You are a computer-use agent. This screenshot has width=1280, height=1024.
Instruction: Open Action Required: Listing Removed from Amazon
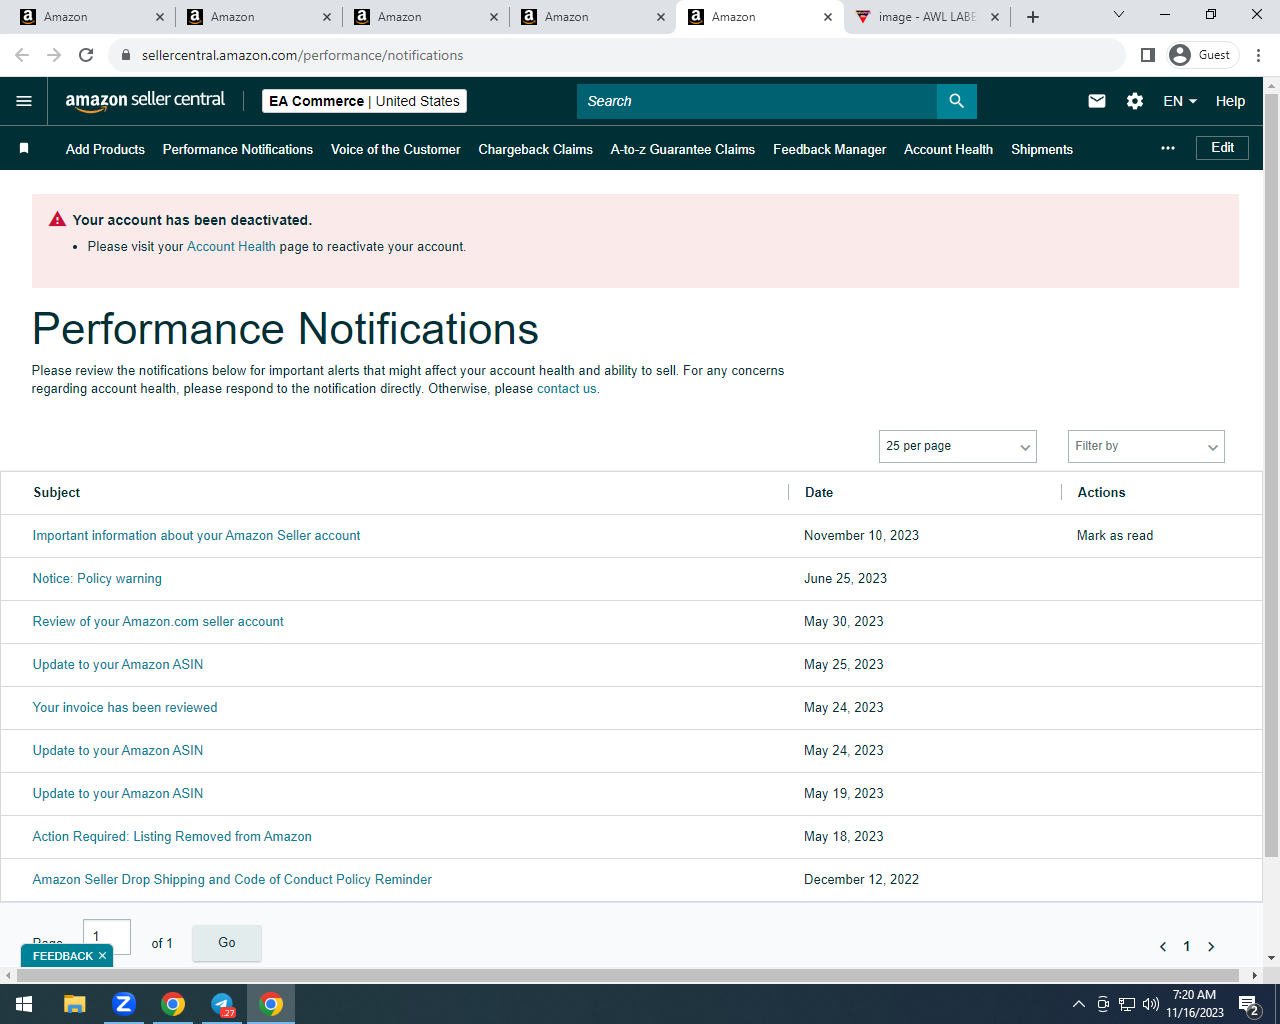point(172,837)
